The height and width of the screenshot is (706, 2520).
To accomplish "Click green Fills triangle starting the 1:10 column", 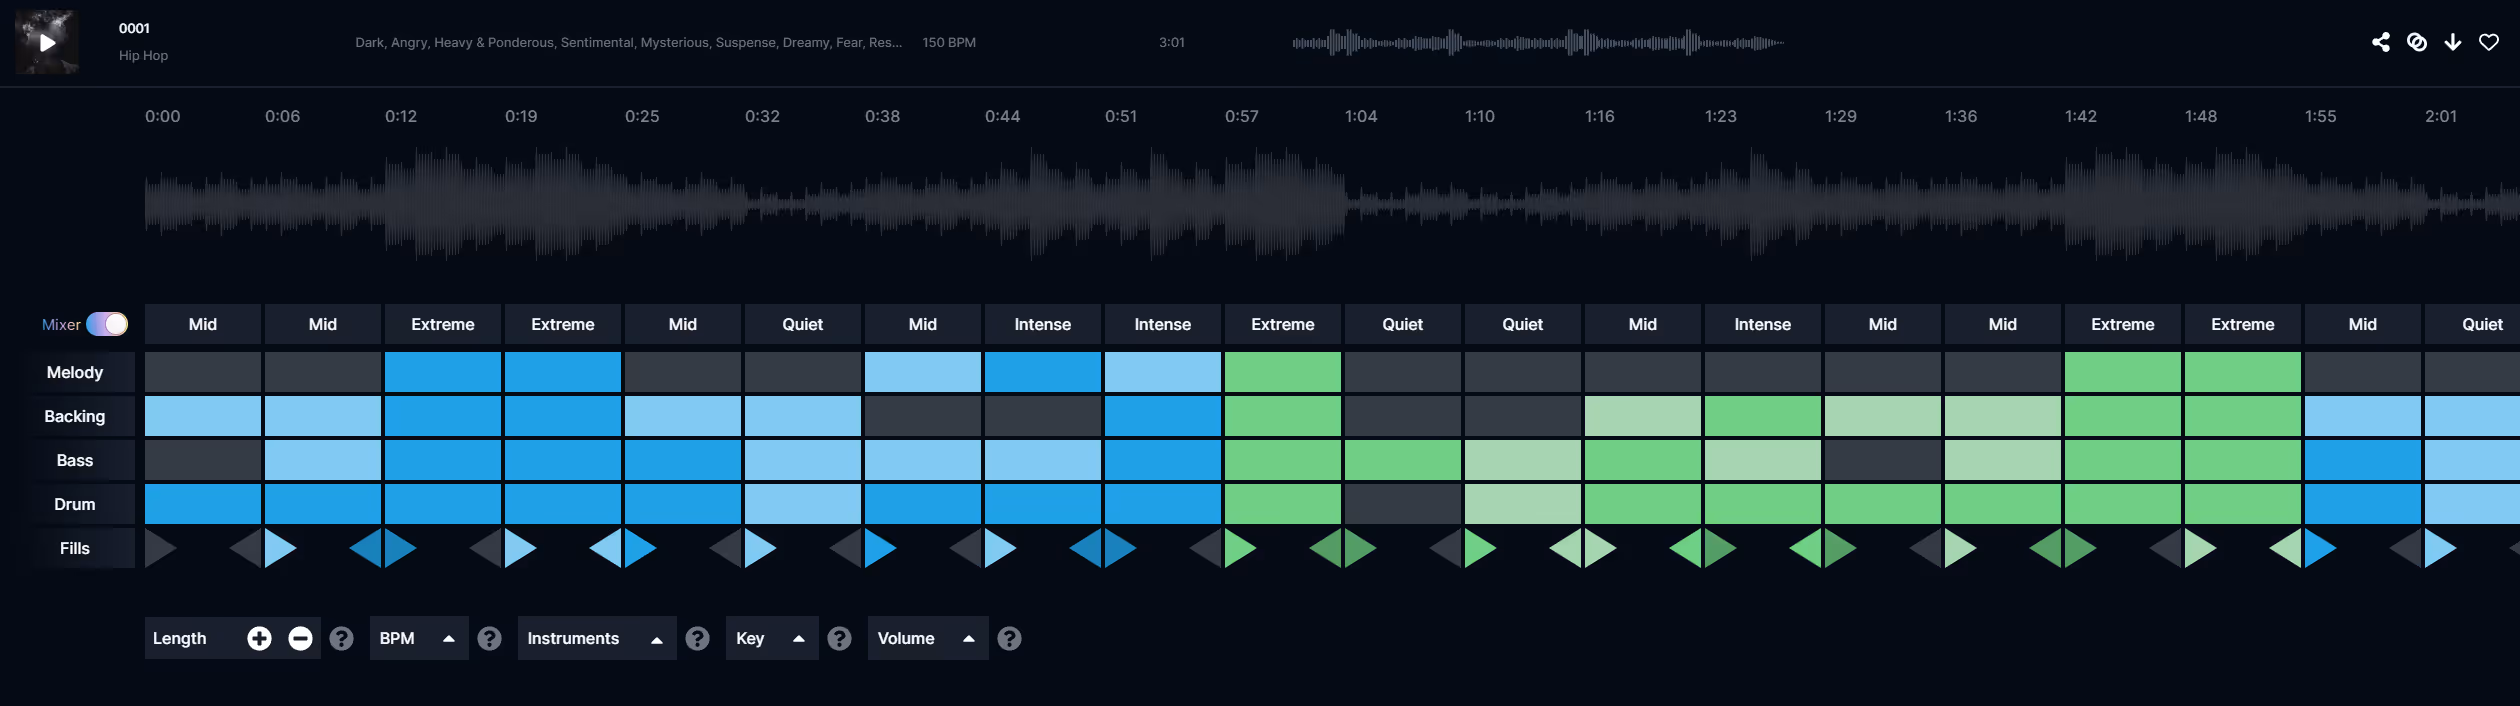I will tap(1480, 548).
